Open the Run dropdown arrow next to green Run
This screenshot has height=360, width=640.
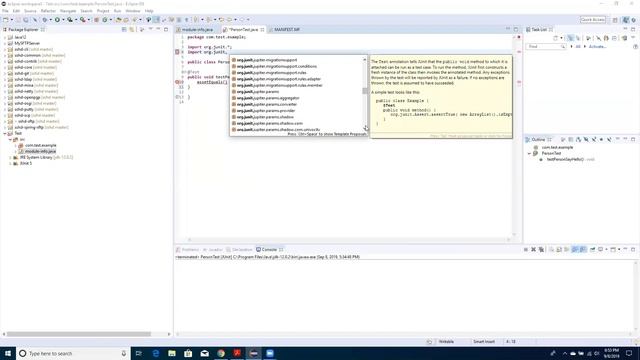pos(63,20)
